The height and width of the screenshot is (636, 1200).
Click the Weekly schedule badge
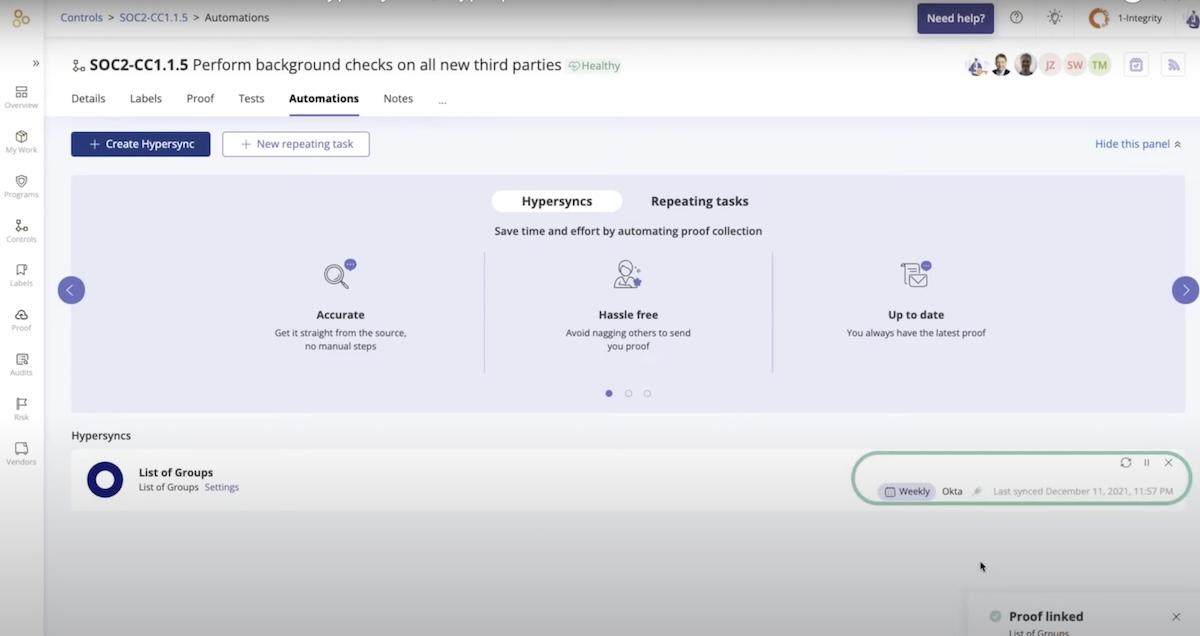[x=907, y=491]
